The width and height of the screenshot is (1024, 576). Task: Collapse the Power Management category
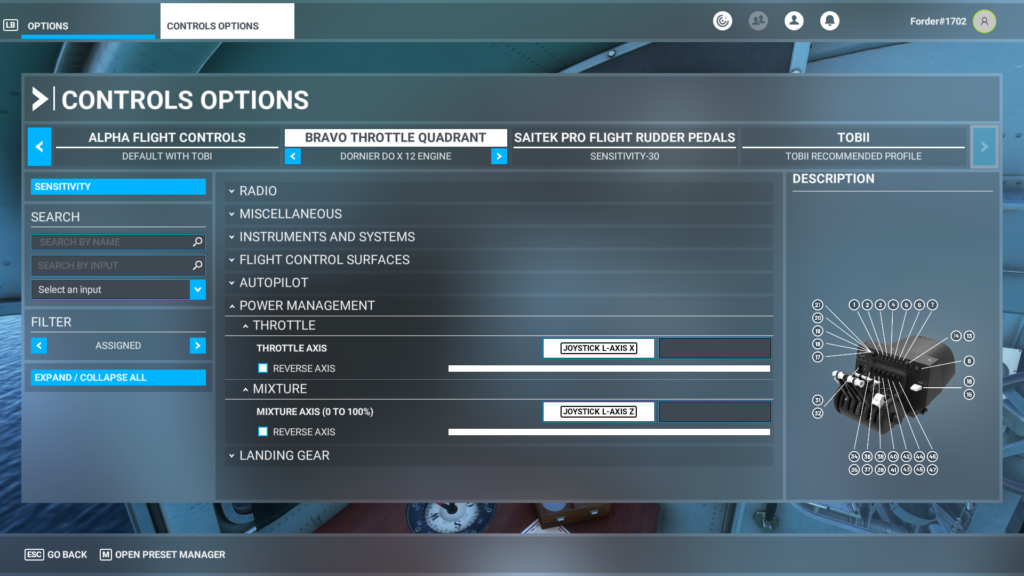[x=499, y=305]
